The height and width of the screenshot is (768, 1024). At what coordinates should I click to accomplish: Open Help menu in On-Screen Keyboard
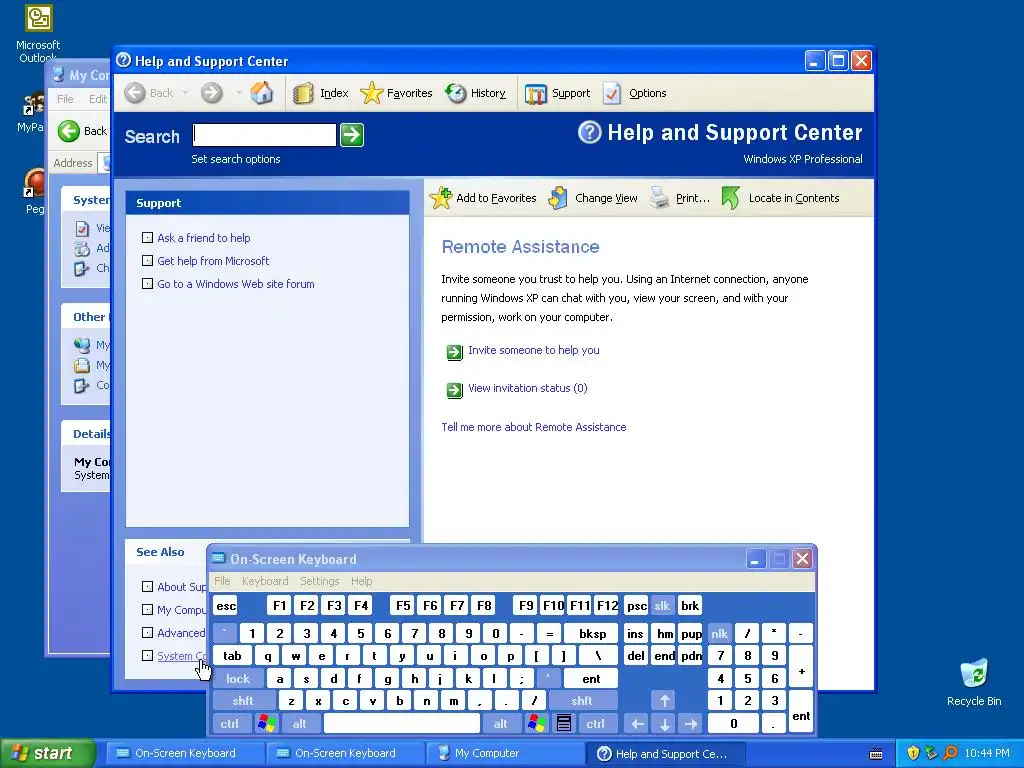click(x=361, y=581)
